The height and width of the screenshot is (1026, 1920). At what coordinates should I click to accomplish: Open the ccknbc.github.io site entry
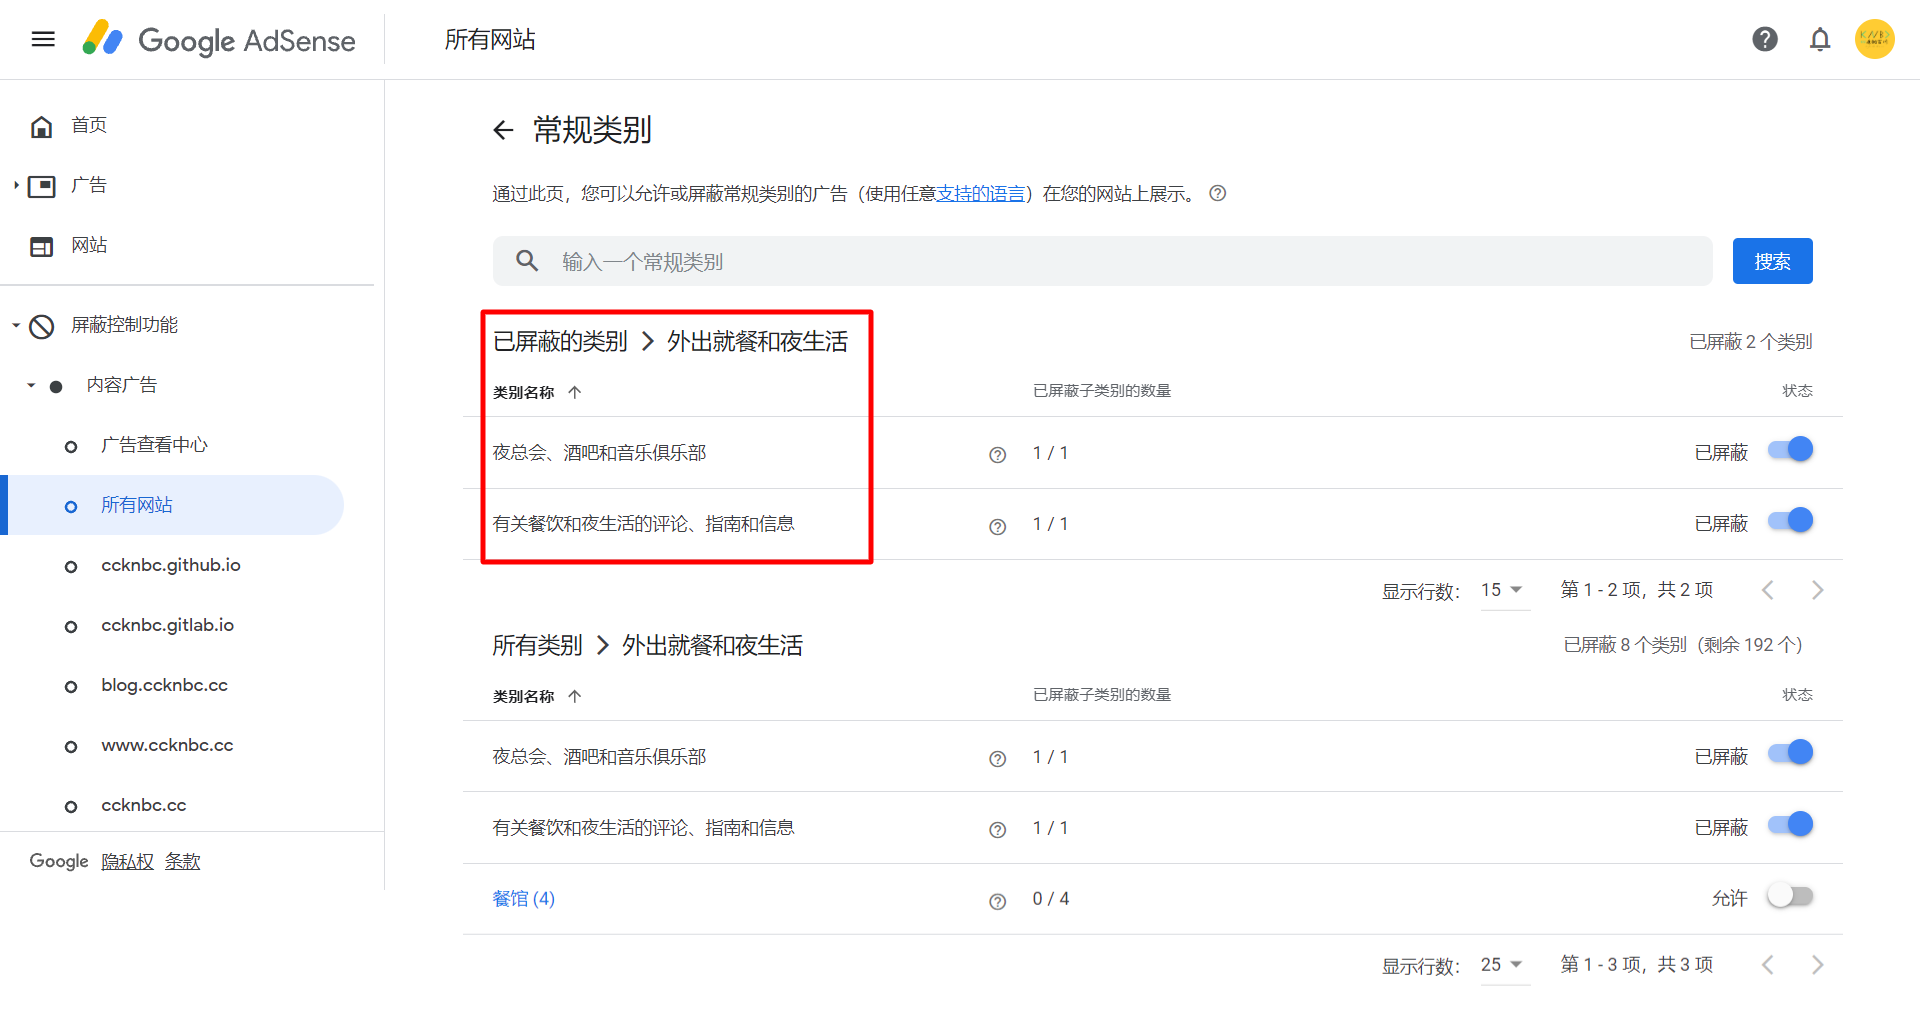tap(170, 564)
